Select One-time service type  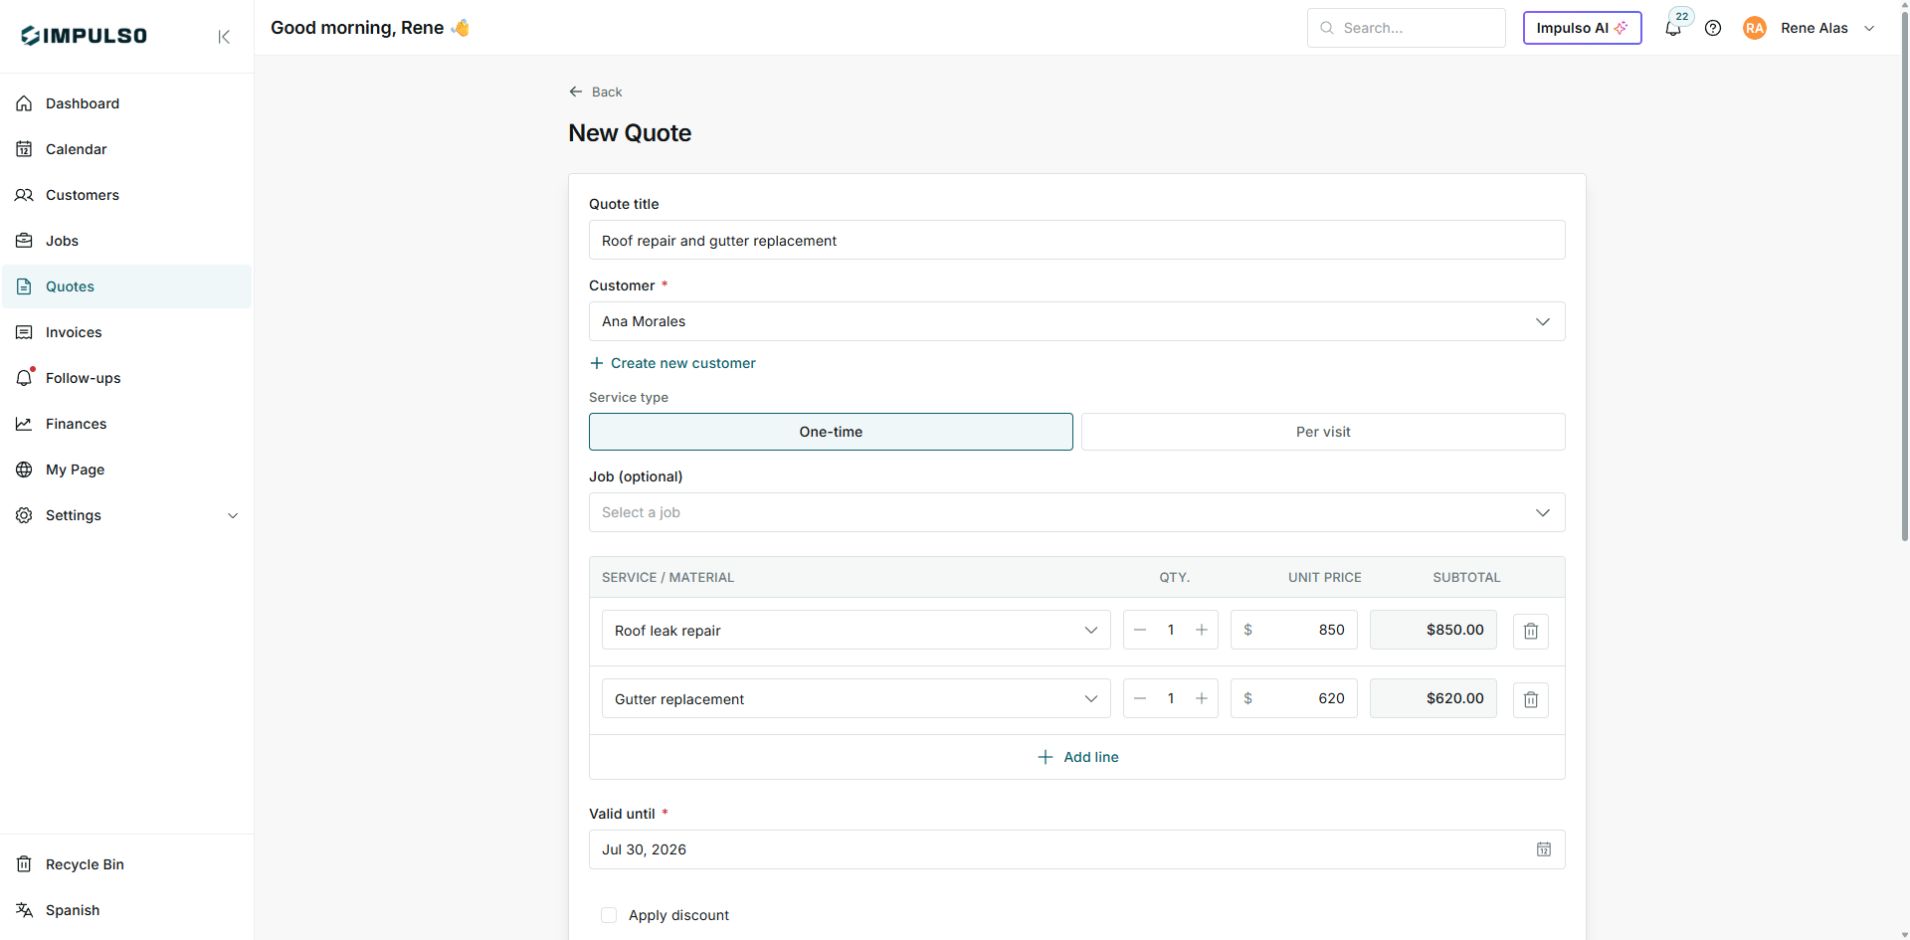coord(831,432)
